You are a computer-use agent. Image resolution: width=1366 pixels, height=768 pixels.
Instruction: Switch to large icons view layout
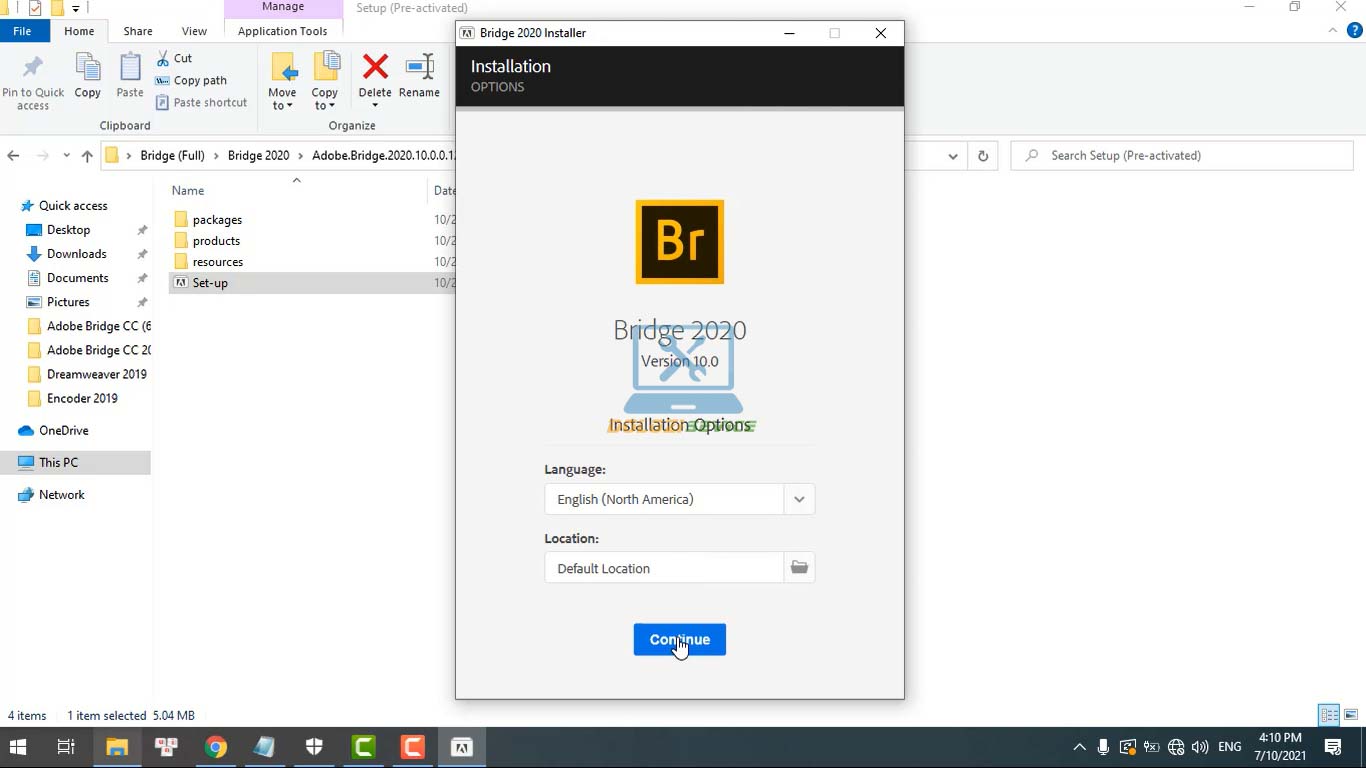point(1351,715)
